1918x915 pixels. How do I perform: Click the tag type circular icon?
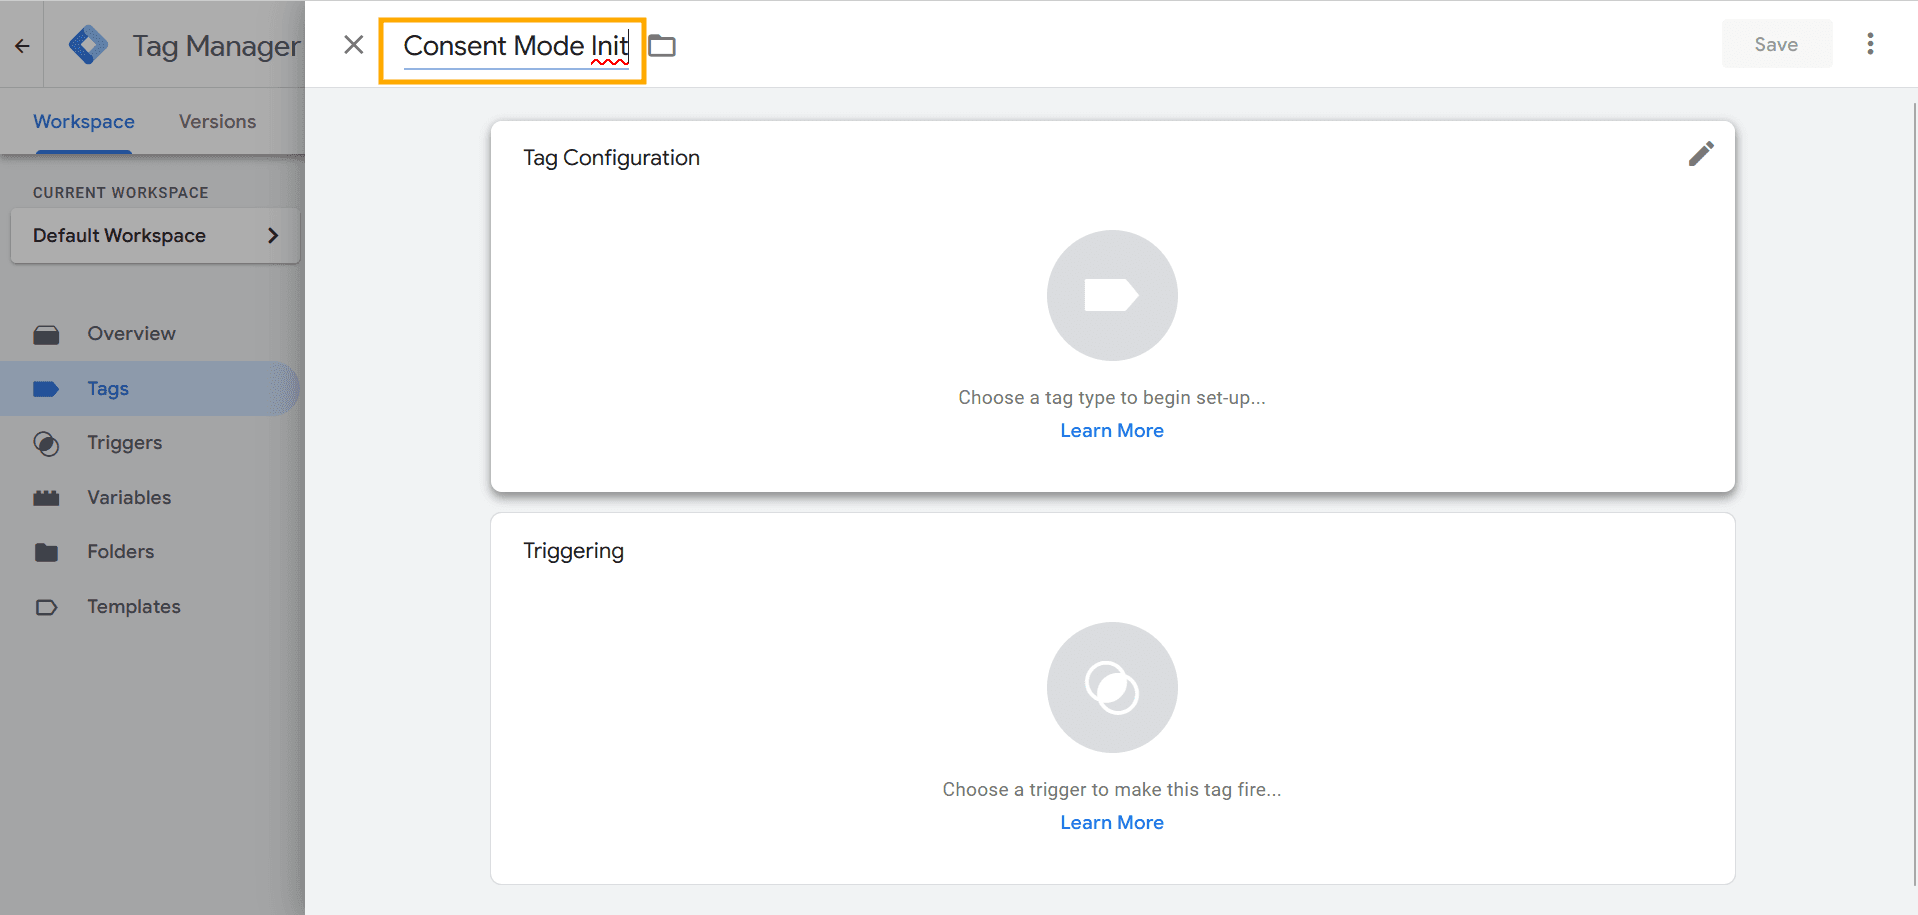pos(1112,295)
